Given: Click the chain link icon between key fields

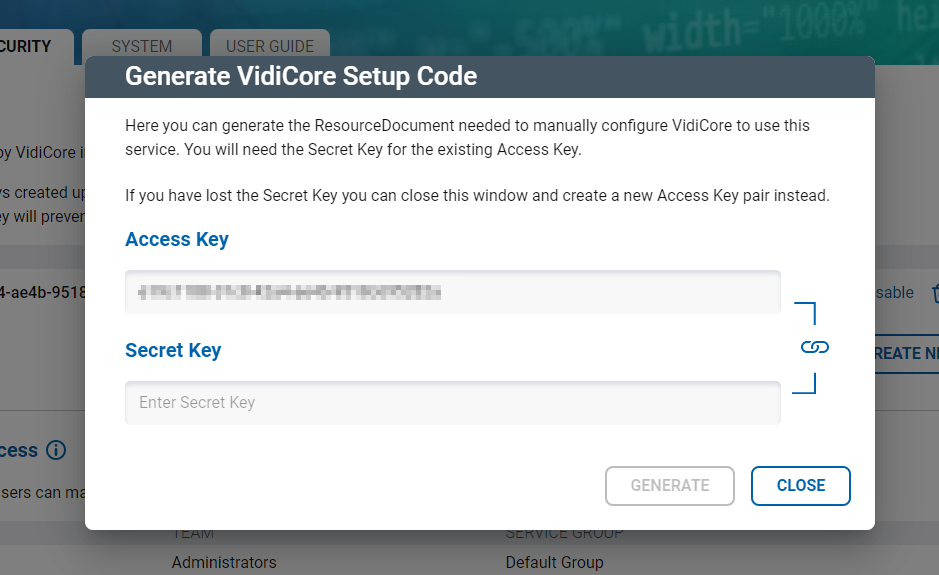Looking at the screenshot, I should [815, 347].
